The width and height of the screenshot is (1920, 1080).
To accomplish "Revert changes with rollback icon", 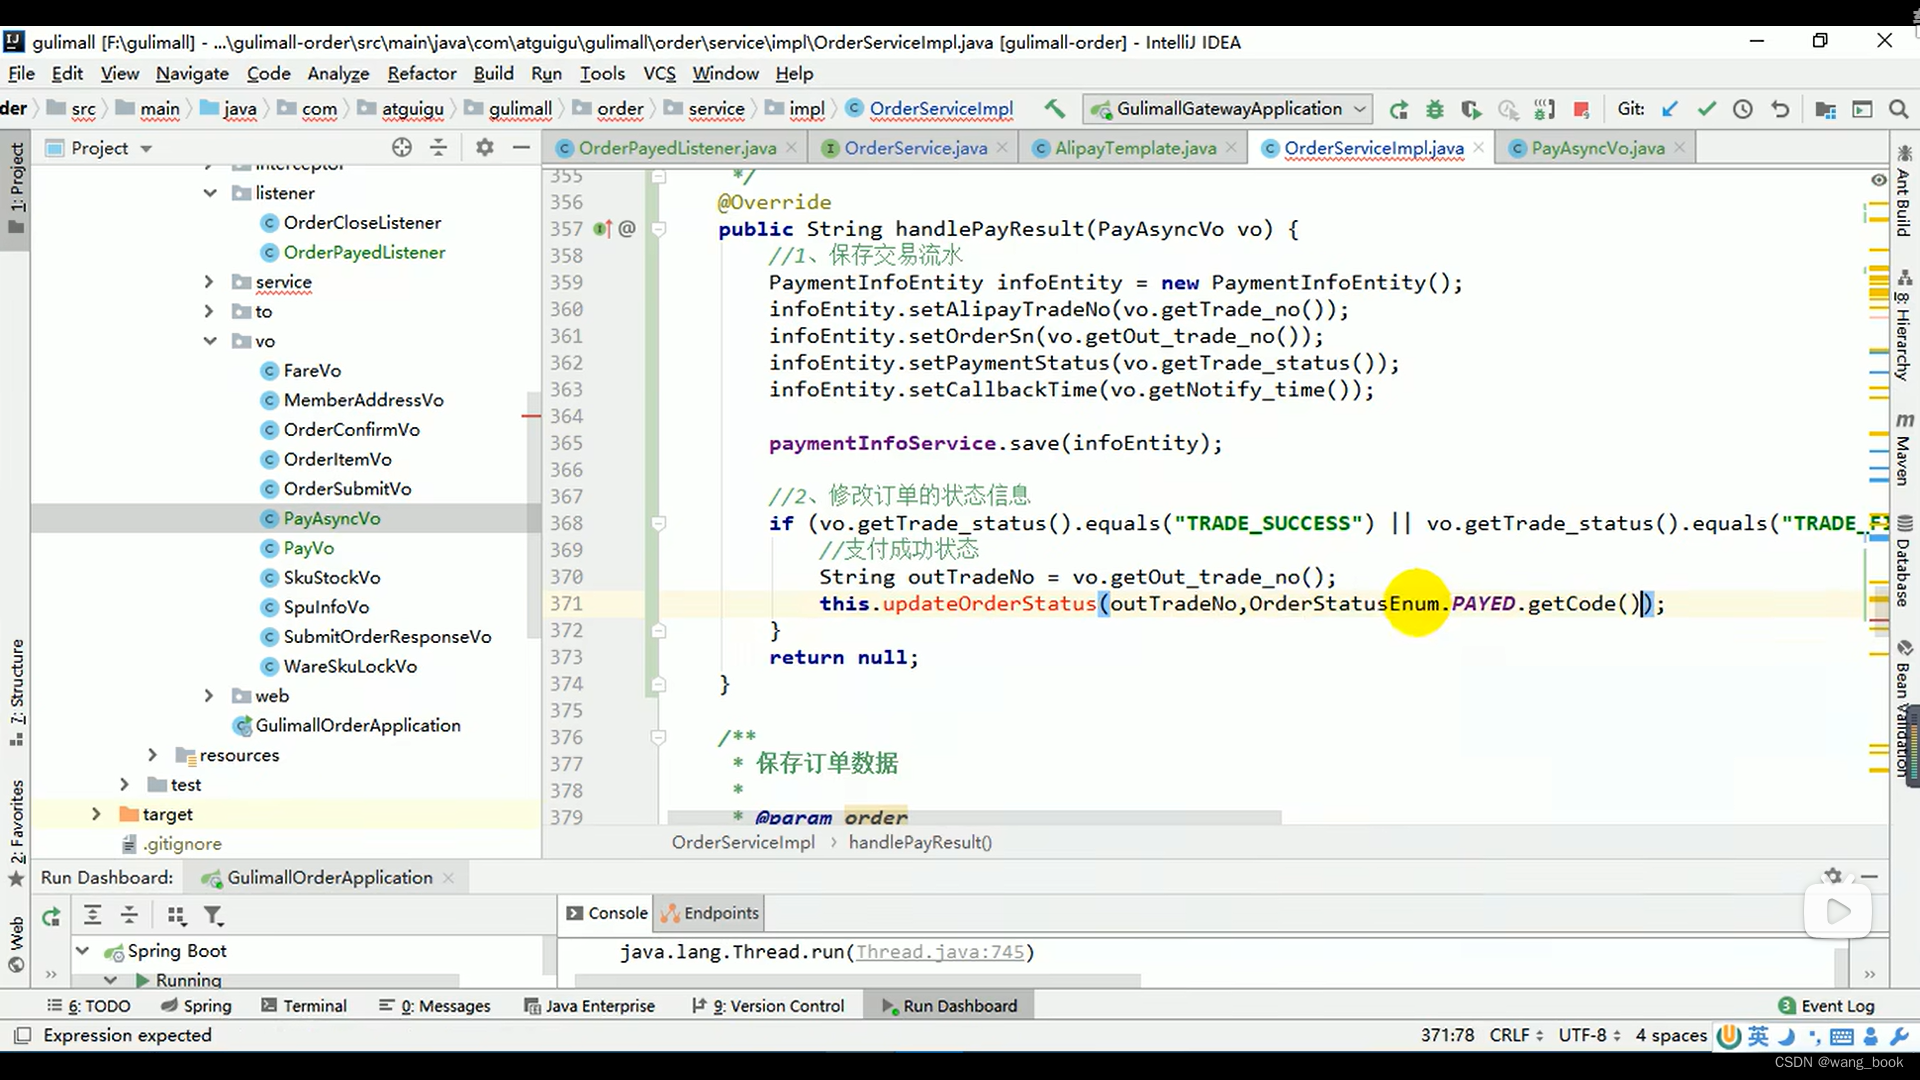I will pyautogui.click(x=1780, y=109).
